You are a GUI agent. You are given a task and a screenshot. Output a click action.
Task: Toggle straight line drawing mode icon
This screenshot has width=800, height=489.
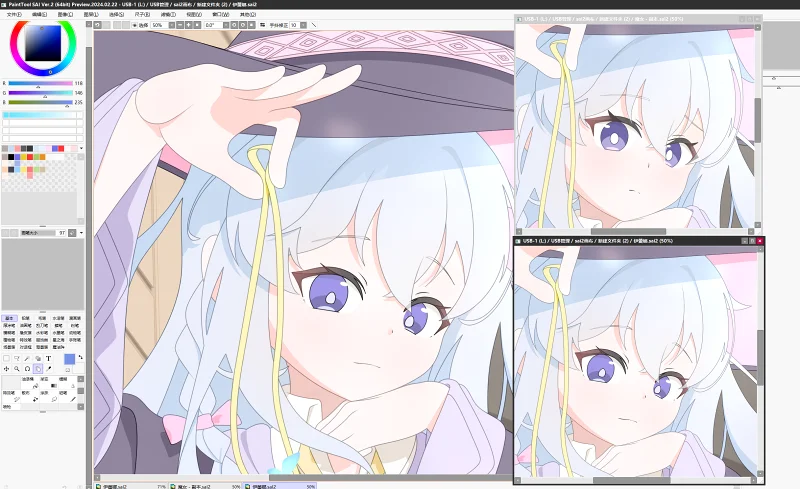pos(314,25)
